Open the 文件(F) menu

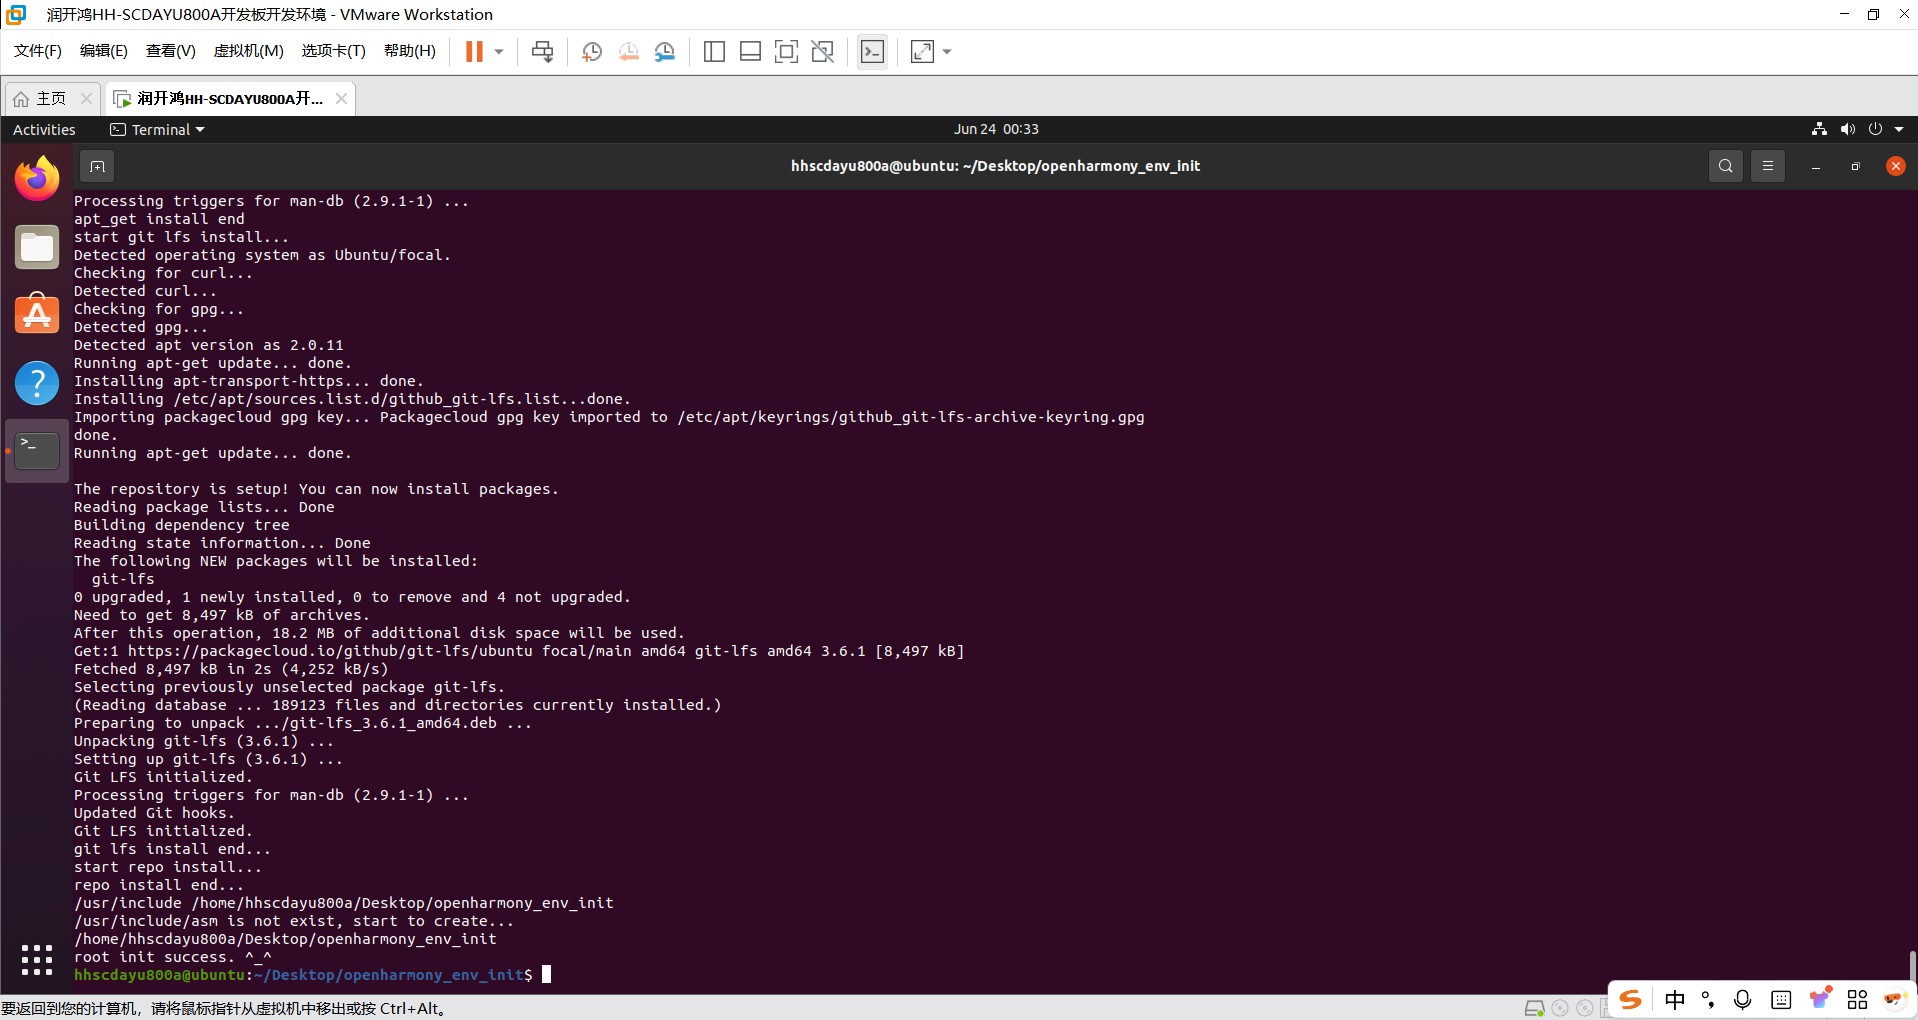38,51
